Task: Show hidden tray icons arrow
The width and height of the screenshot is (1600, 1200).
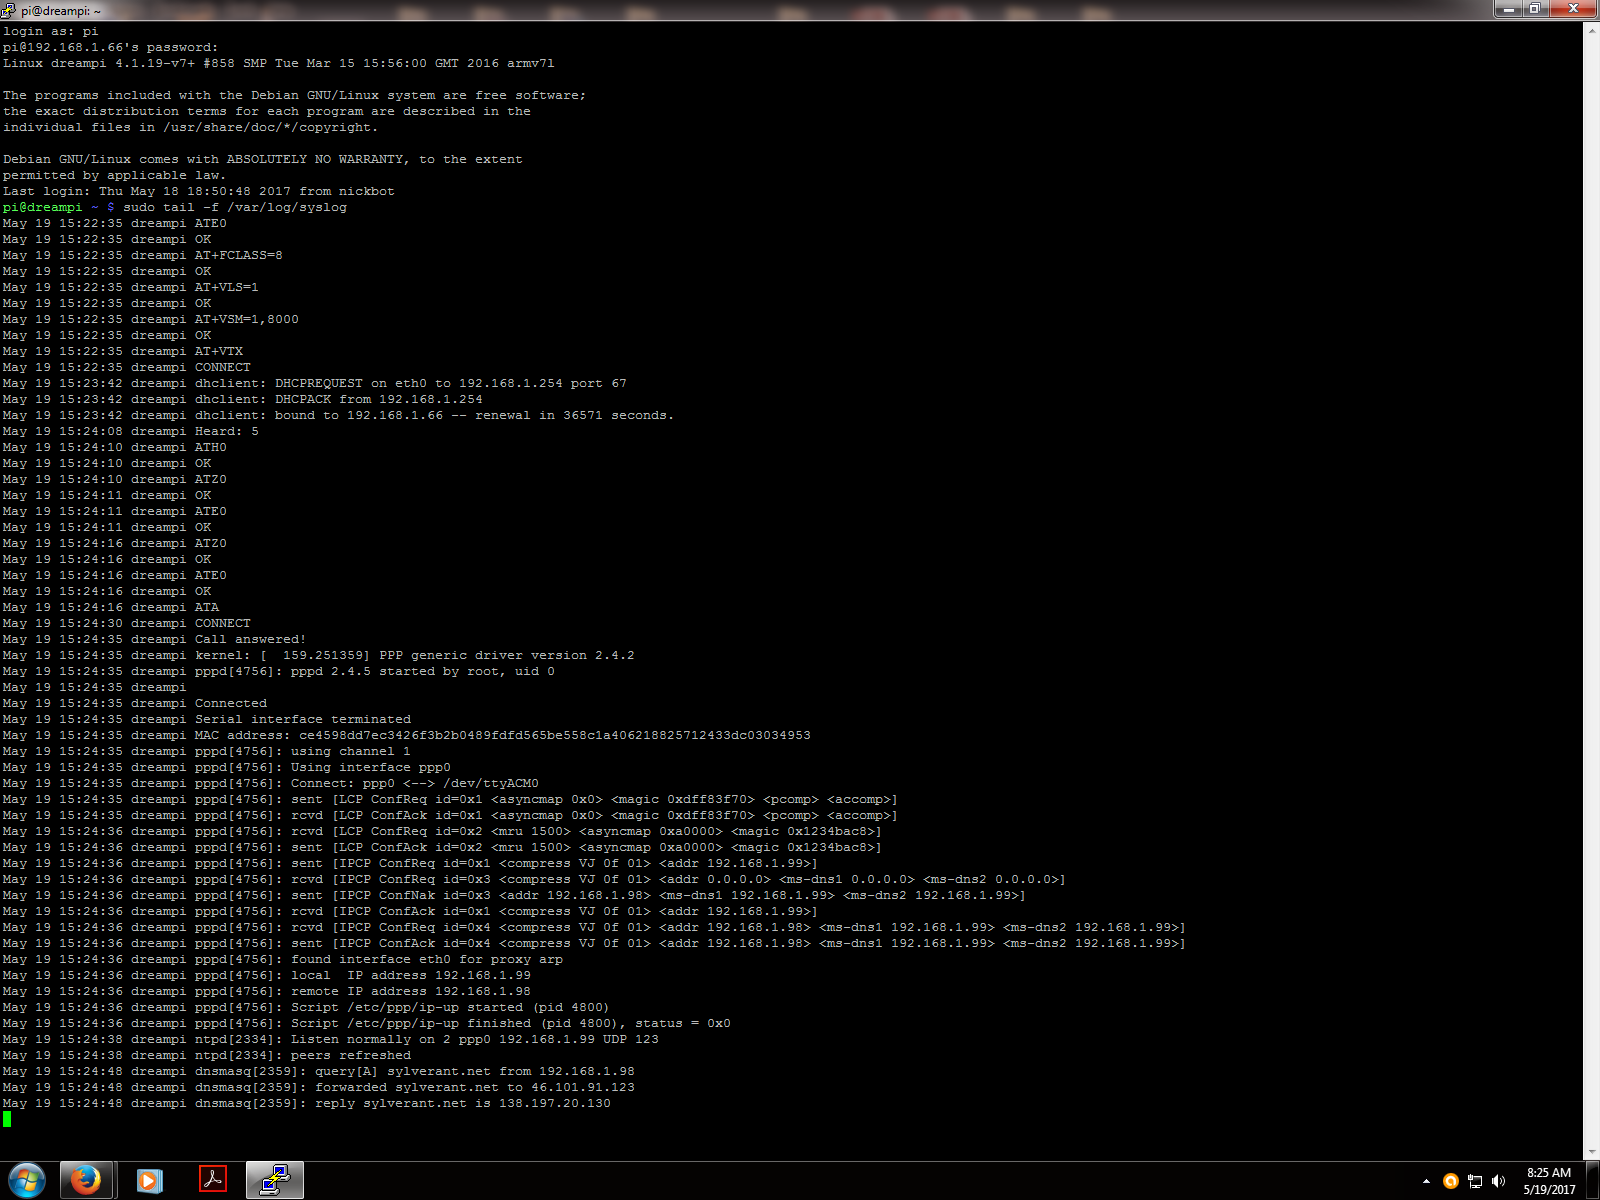Action: coord(1426,1181)
